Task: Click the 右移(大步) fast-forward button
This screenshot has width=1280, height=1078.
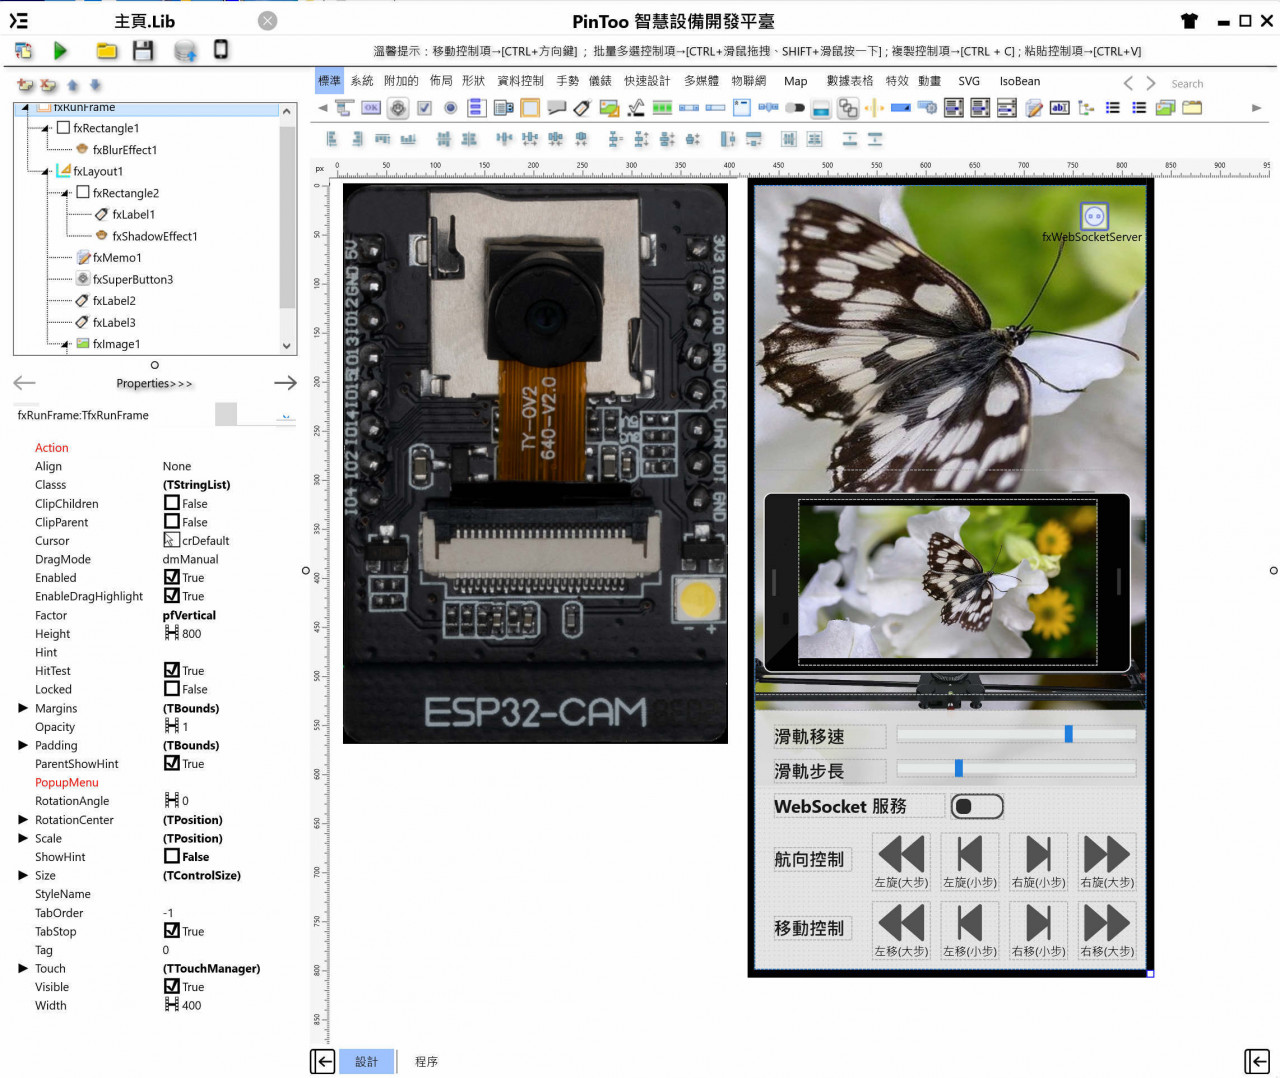Action: coord(1107,930)
